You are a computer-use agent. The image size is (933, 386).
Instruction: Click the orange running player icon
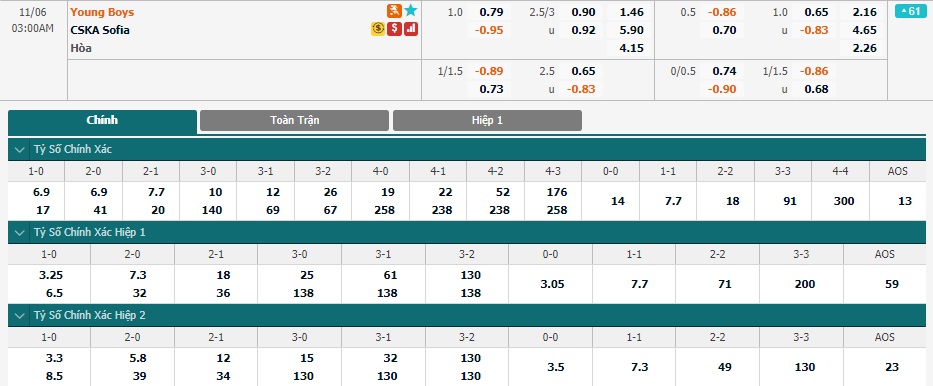click(x=394, y=11)
